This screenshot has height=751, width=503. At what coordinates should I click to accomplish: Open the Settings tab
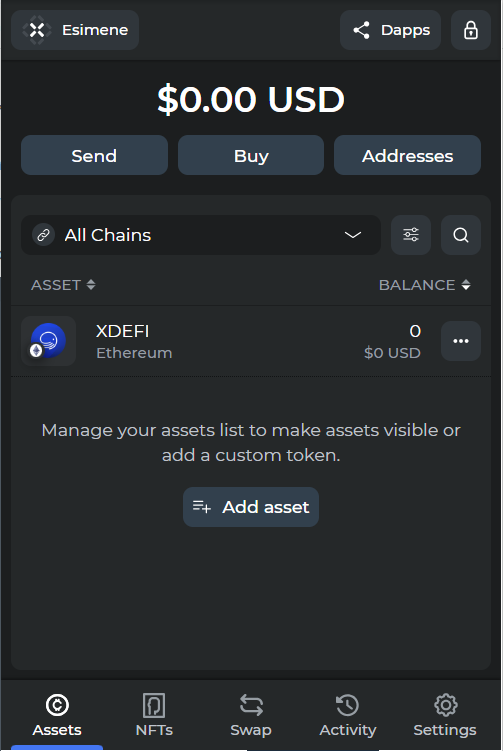[445, 715]
